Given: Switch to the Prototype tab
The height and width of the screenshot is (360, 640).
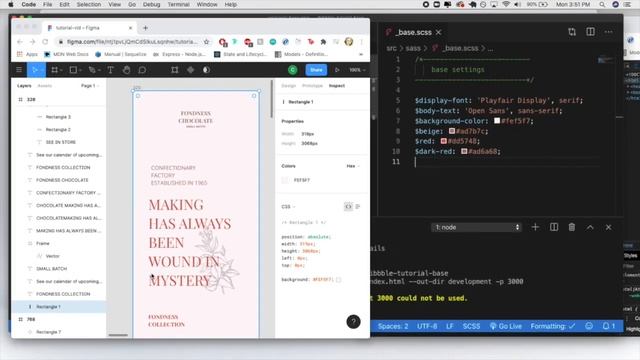Looking at the screenshot, I should (312, 86).
